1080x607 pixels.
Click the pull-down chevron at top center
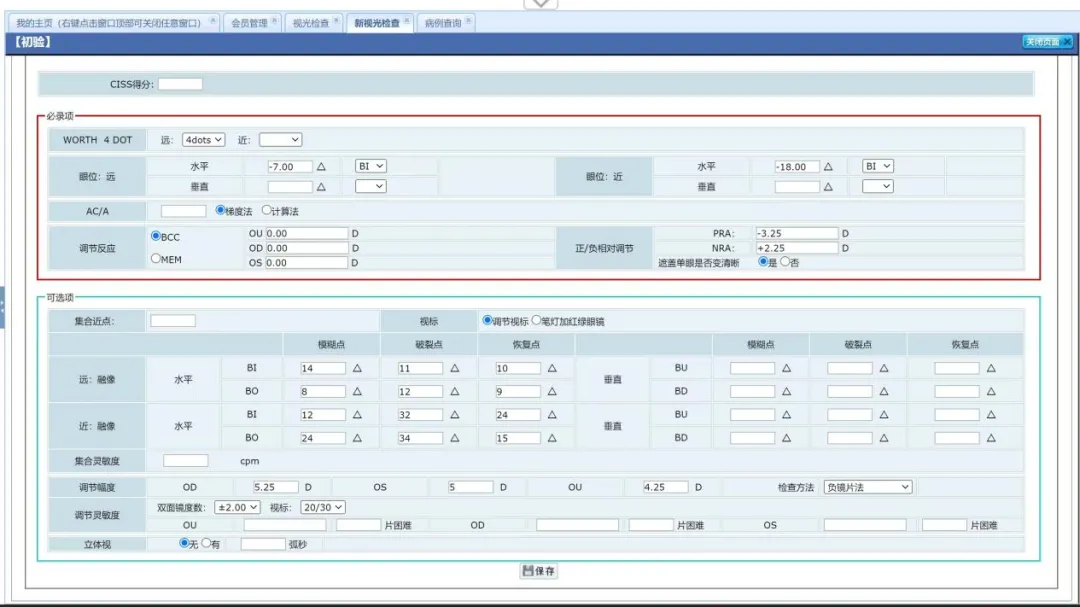541,3
